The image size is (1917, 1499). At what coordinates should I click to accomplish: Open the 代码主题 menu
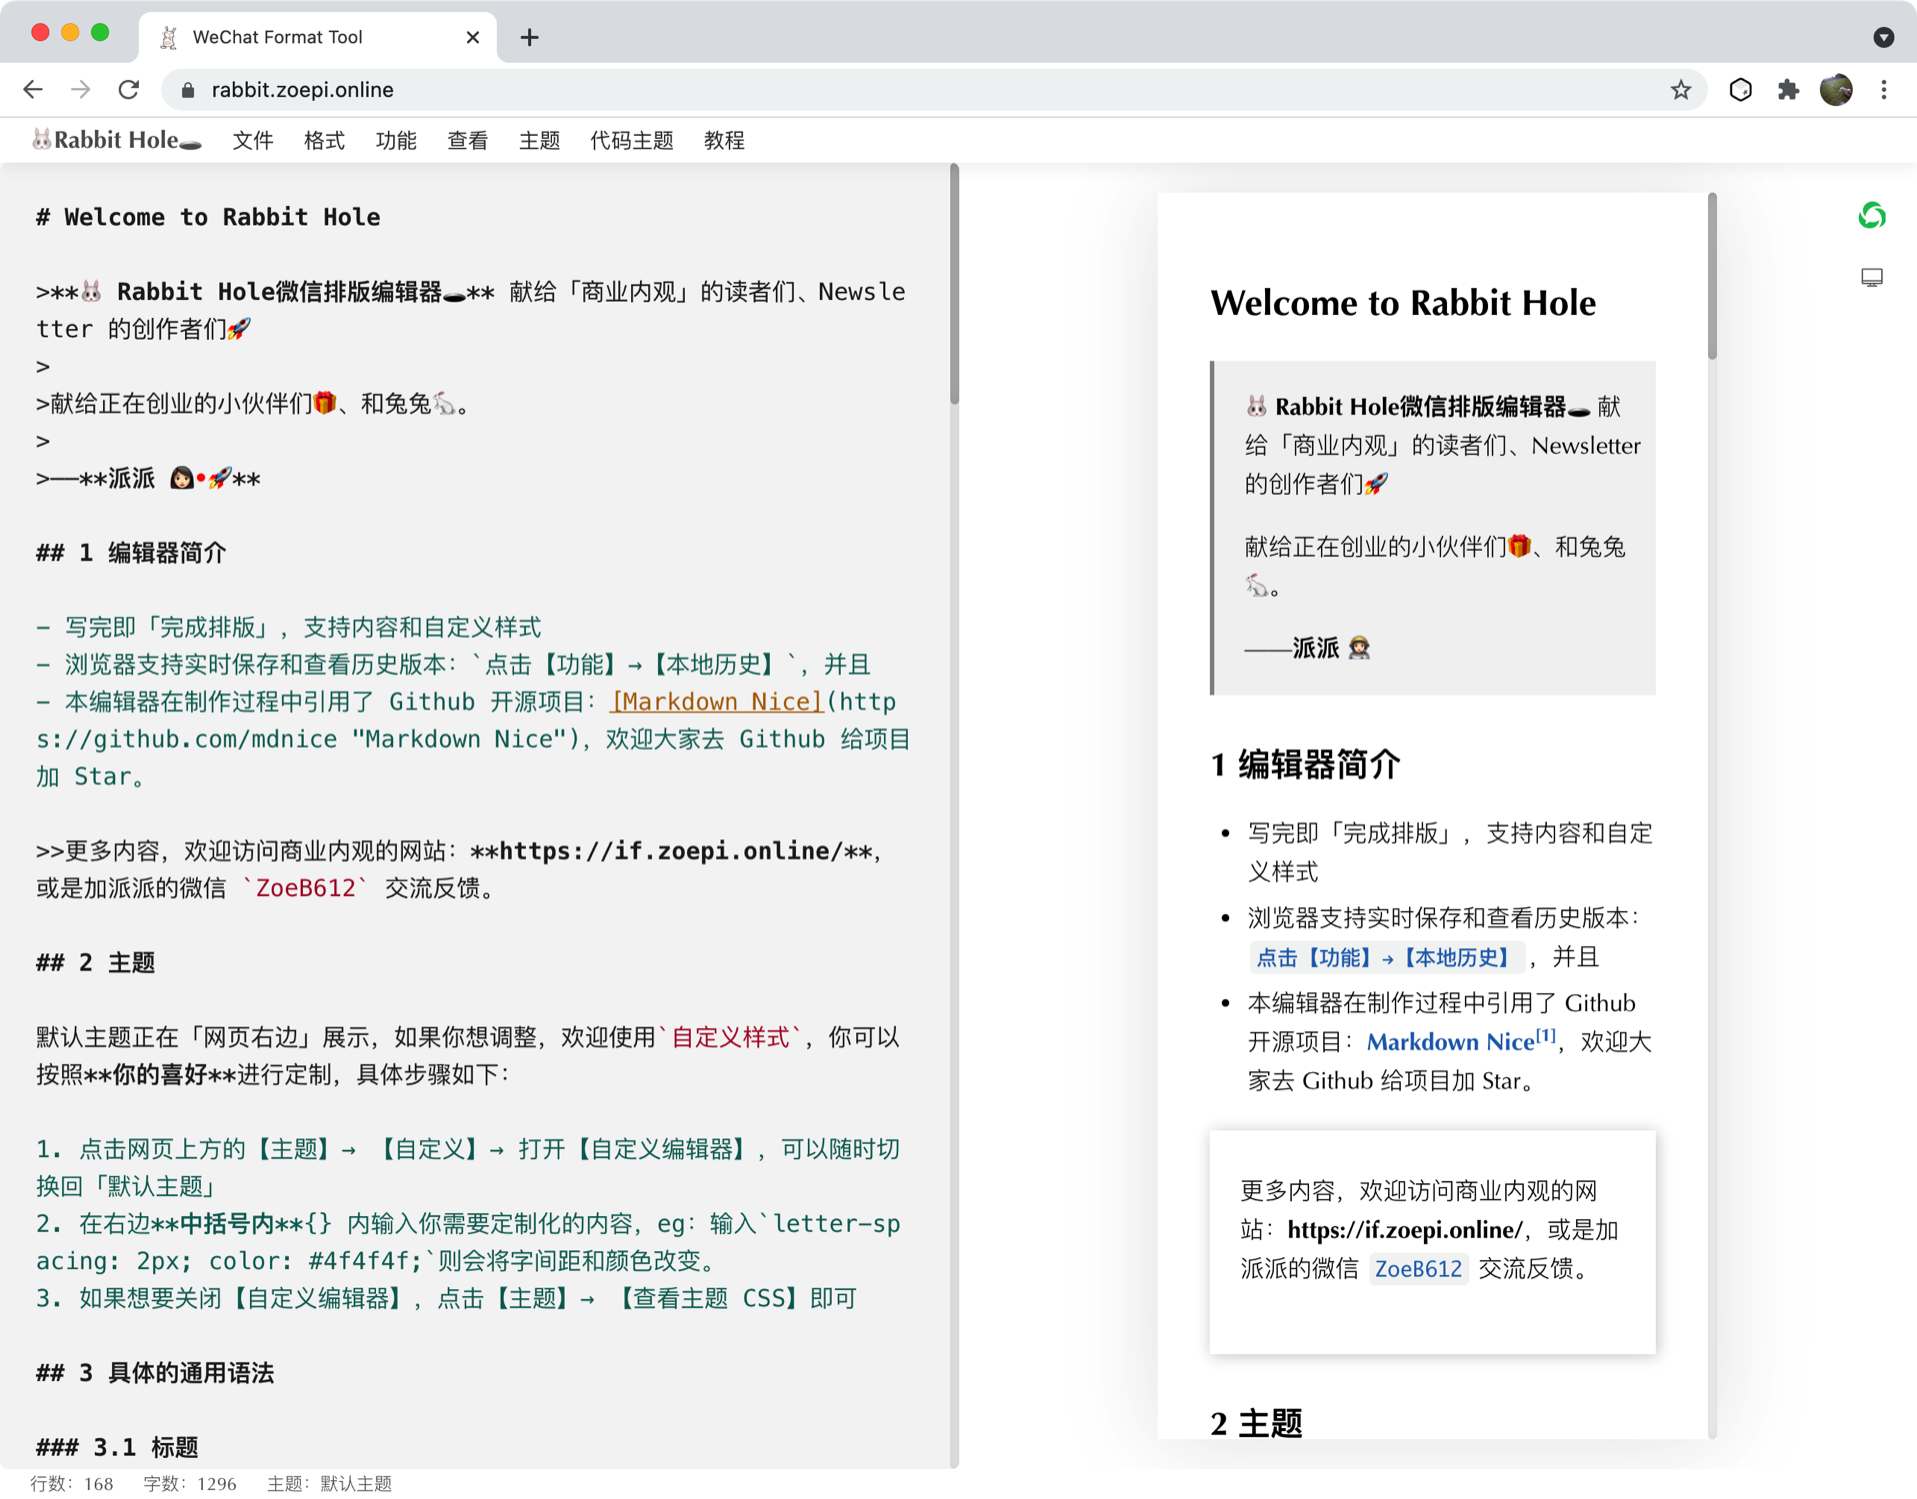click(631, 141)
